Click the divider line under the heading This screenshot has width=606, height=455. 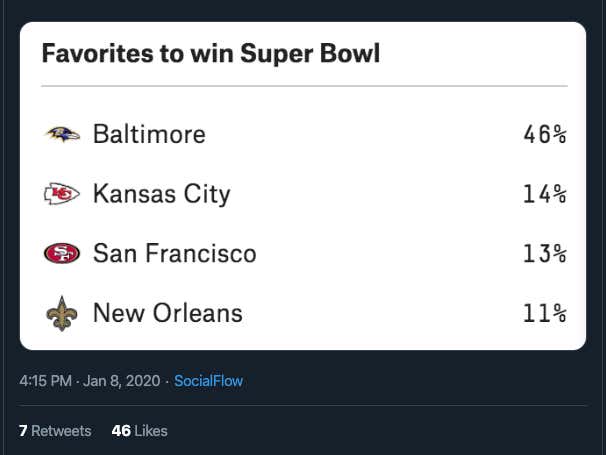click(305, 86)
